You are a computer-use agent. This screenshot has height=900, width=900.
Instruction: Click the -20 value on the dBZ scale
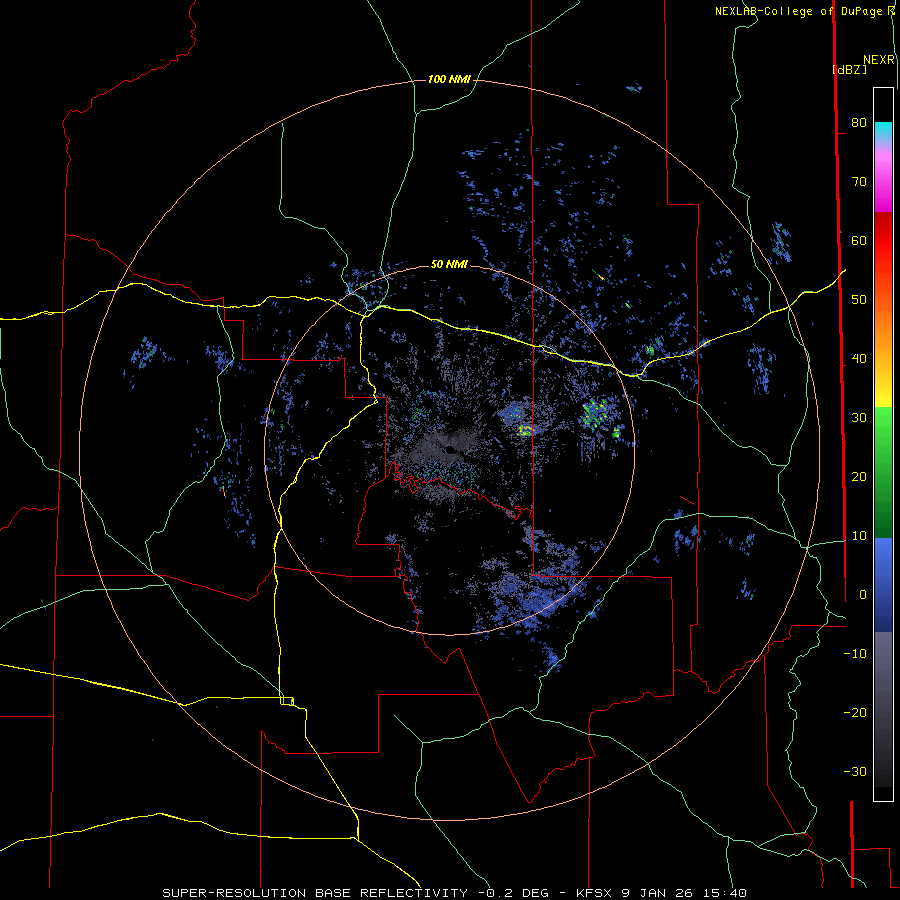click(855, 712)
